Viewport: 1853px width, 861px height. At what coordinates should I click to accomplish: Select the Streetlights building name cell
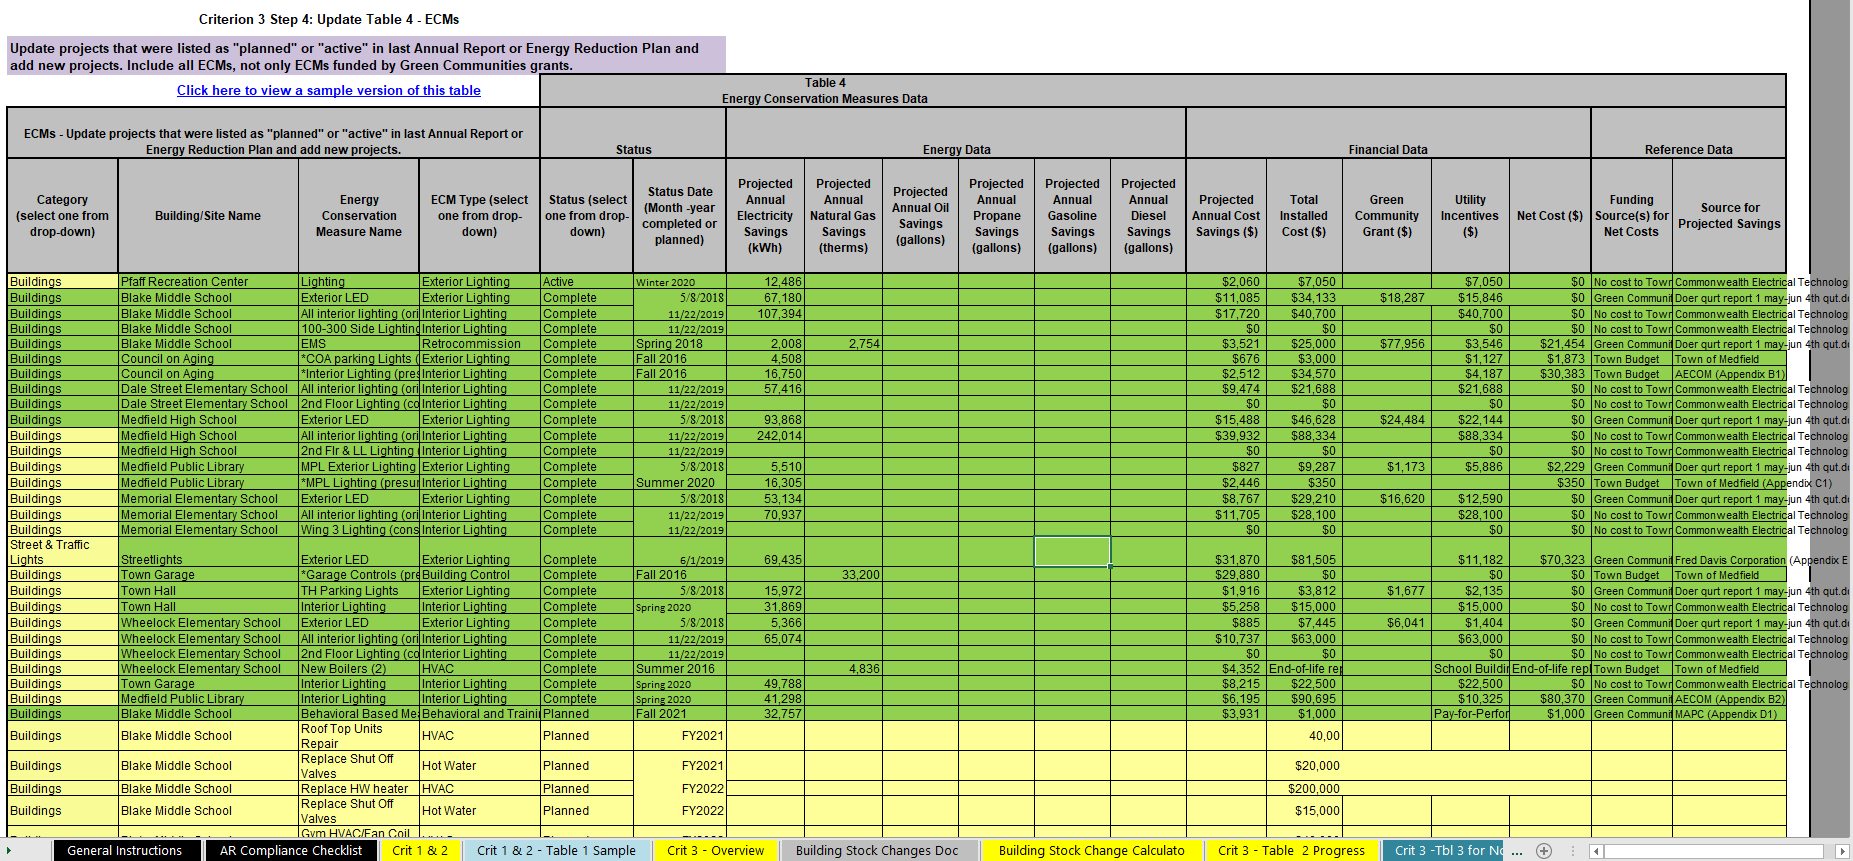[x=208, y=559]
